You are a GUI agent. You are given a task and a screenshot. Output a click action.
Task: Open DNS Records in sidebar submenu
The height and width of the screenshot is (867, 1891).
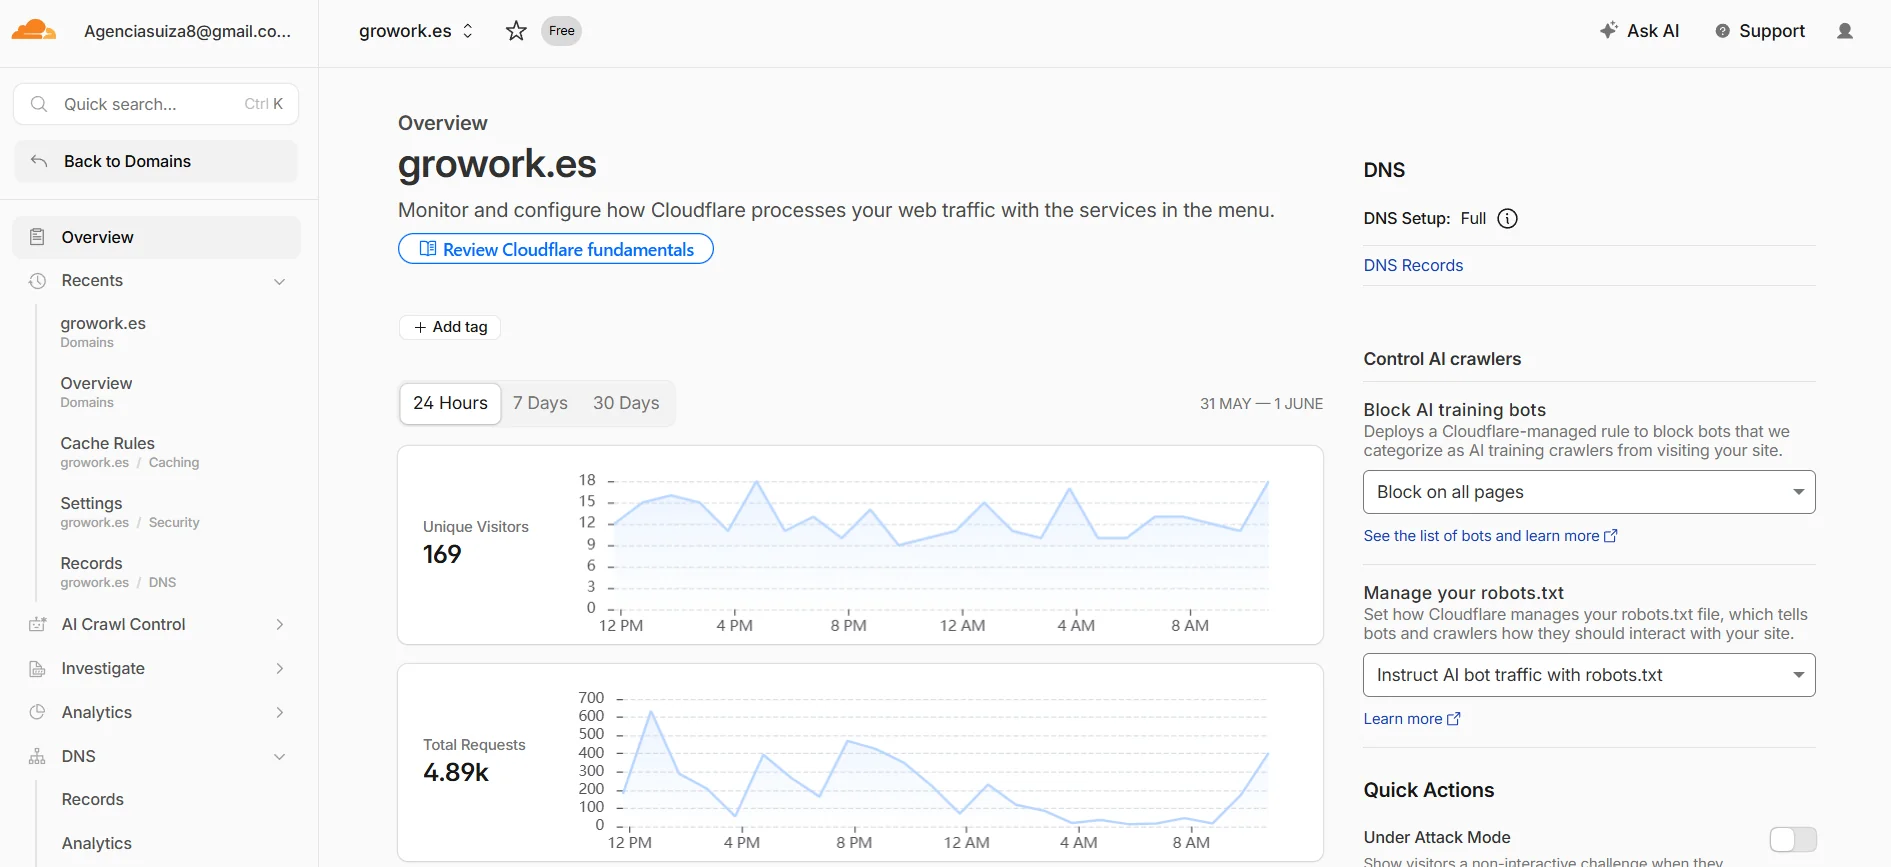click(93, 799)
